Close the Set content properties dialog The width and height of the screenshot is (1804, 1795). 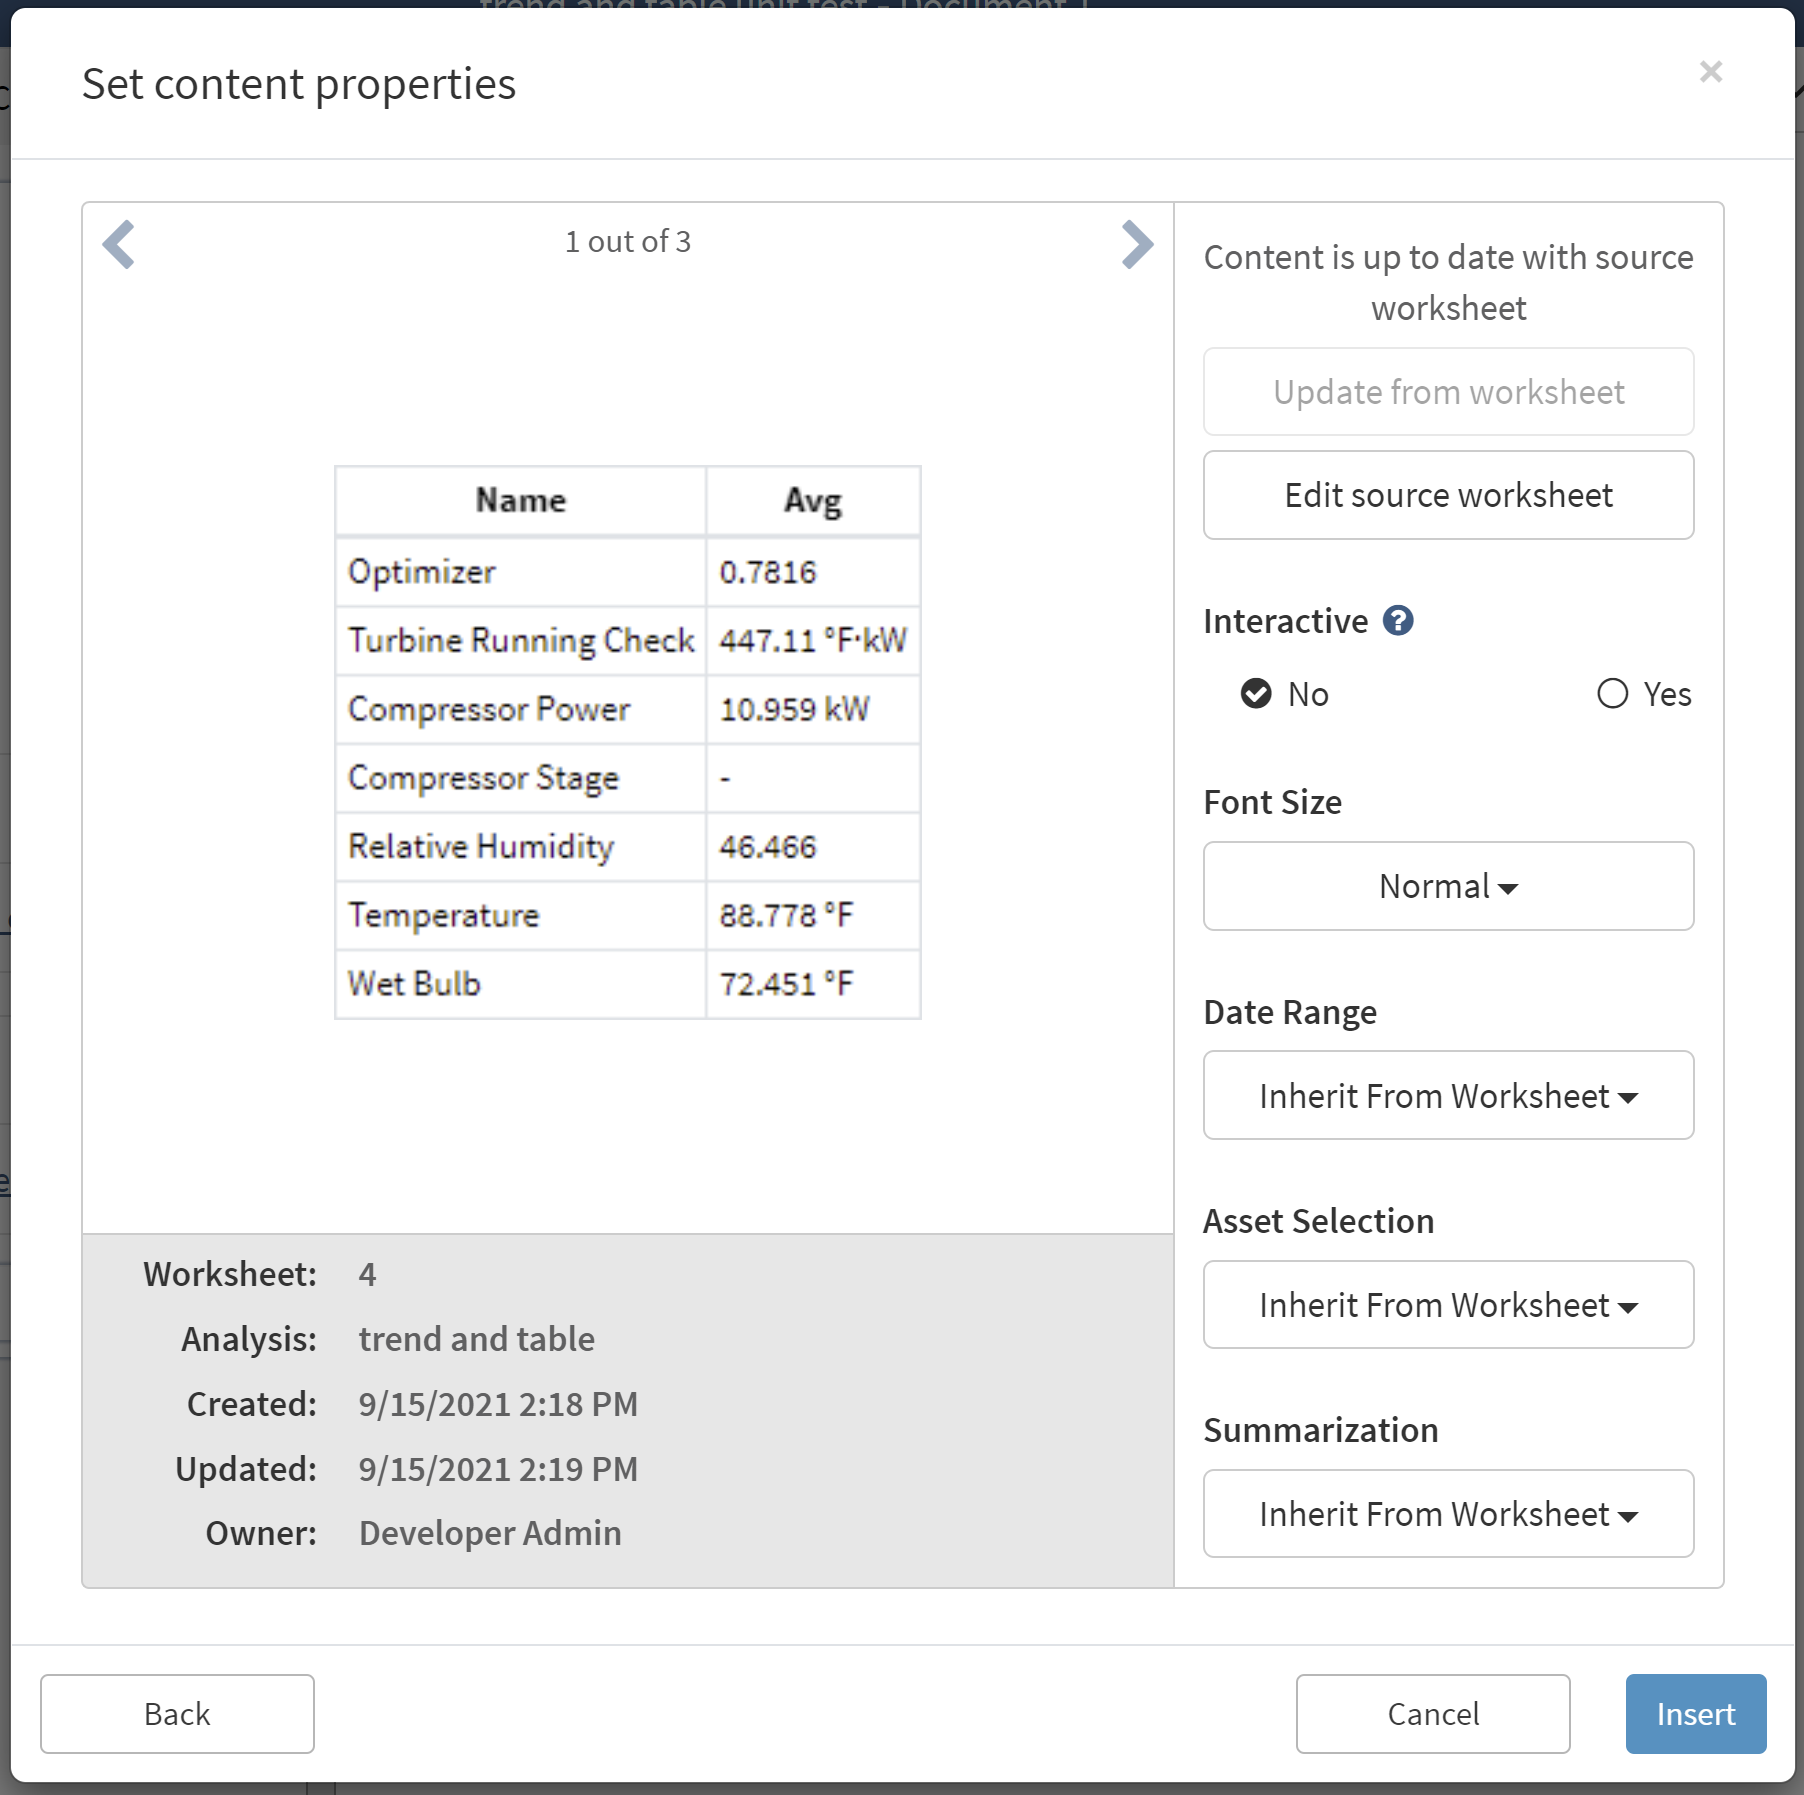tap(1710, 72)
